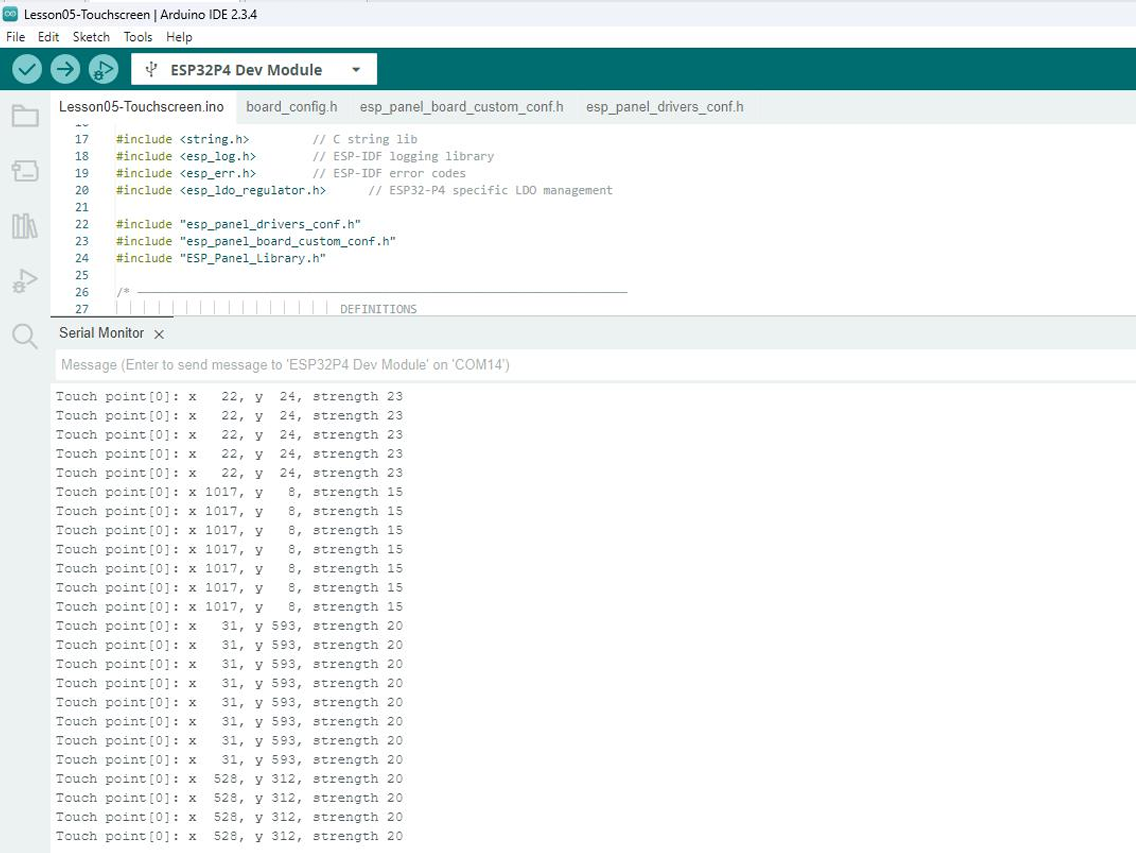Click the DEFINITIONS comment text
This screenshot has height=853, width=1136.
(378, 309)
